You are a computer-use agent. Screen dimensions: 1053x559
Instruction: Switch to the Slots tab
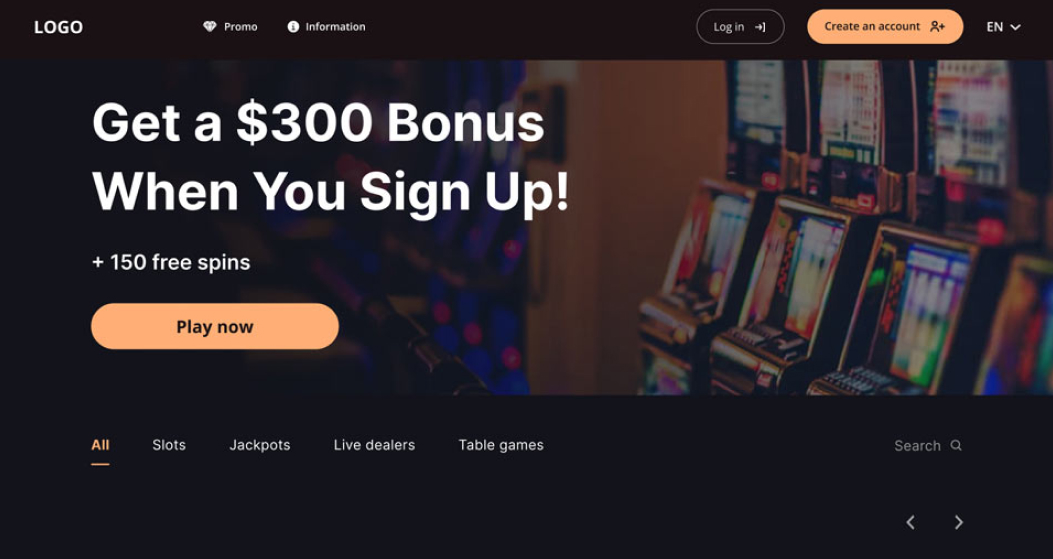tap(169, 445)
